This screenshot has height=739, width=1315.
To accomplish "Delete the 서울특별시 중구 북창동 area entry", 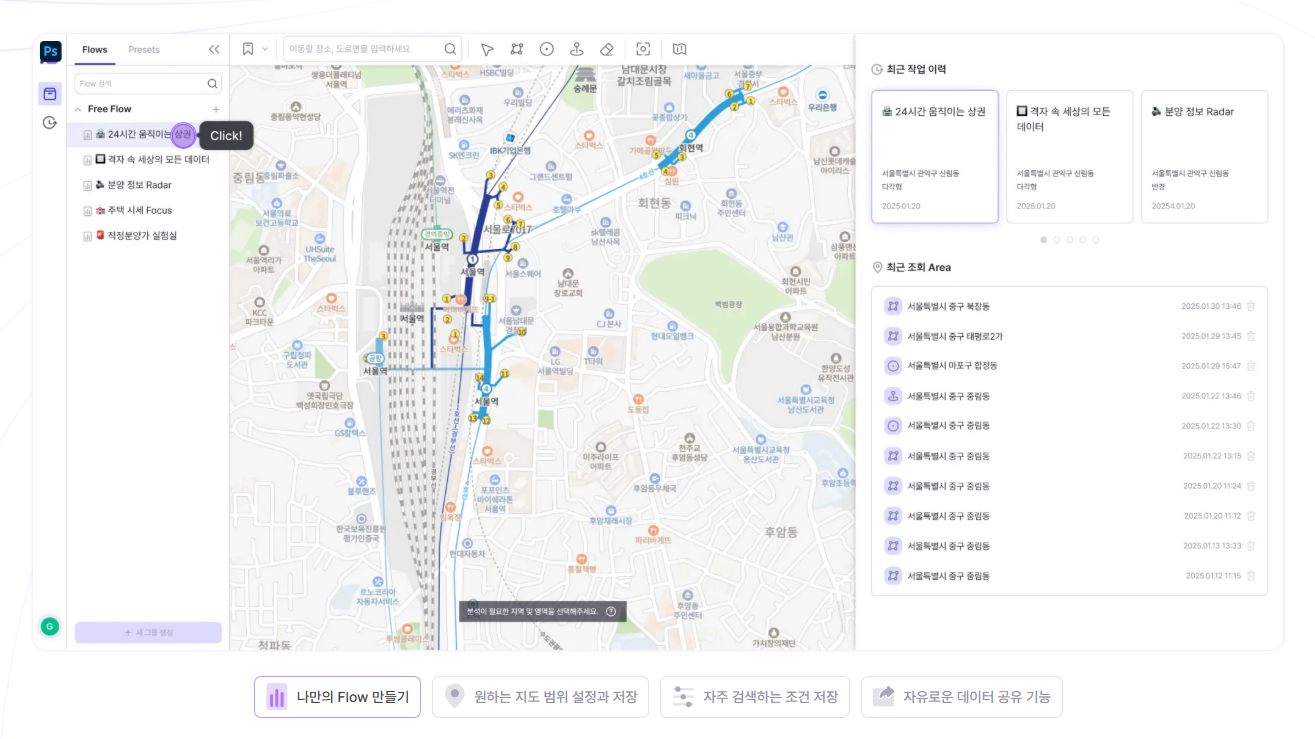I will (x=1251, y=306).
